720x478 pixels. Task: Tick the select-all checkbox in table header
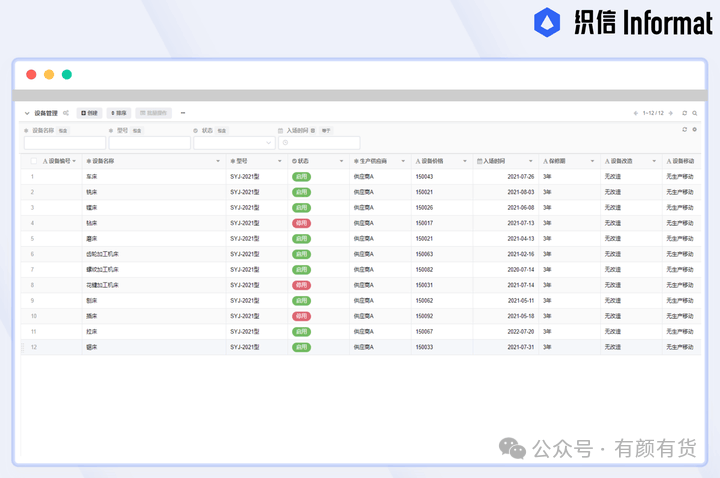tap(33, 161)
